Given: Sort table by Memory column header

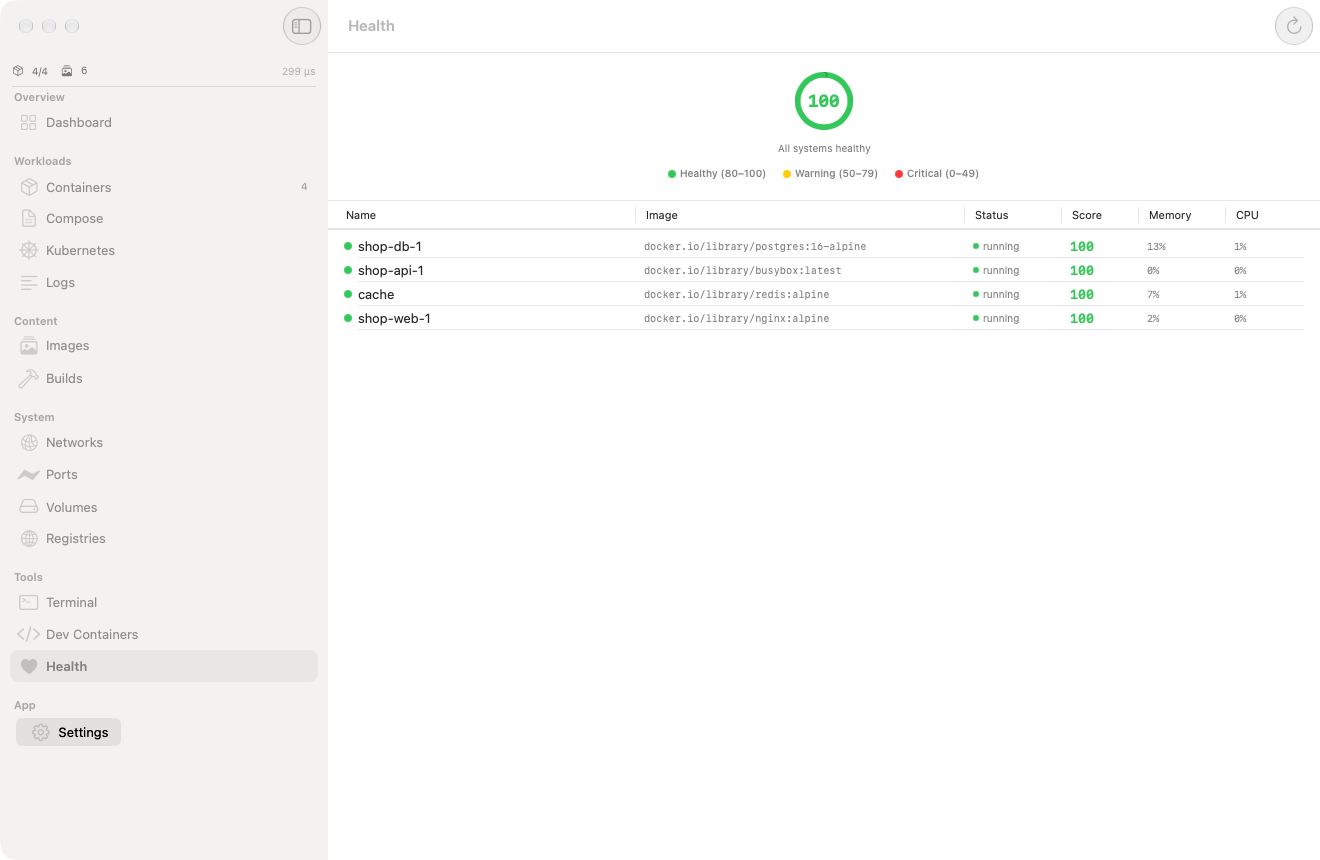Looking at the screenshot, I should pyautogui.click(x=1170, y=215).
